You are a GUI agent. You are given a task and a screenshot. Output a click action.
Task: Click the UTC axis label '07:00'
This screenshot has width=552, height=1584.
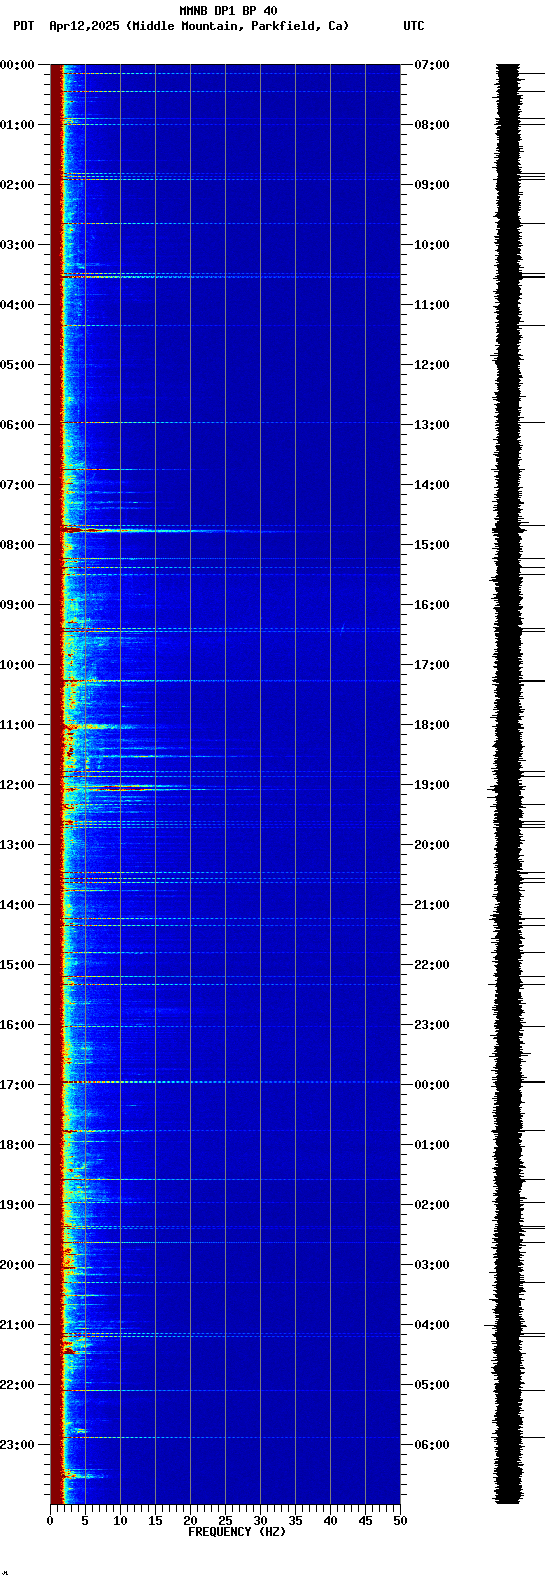coord(432,65)
